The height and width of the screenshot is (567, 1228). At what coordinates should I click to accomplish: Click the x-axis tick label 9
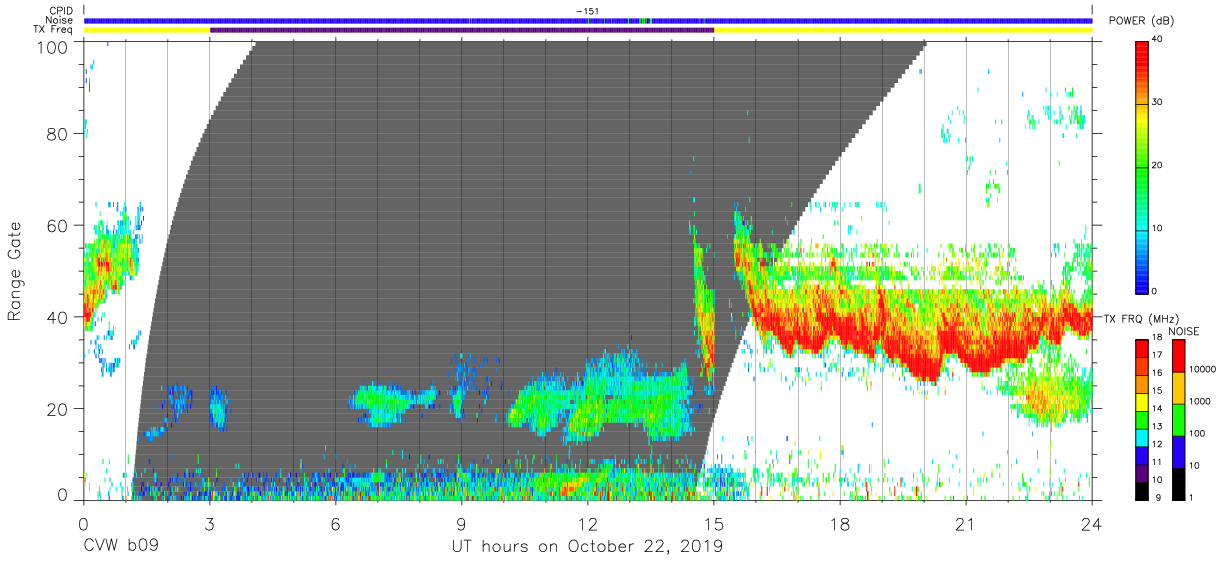(x=461, y=524)
